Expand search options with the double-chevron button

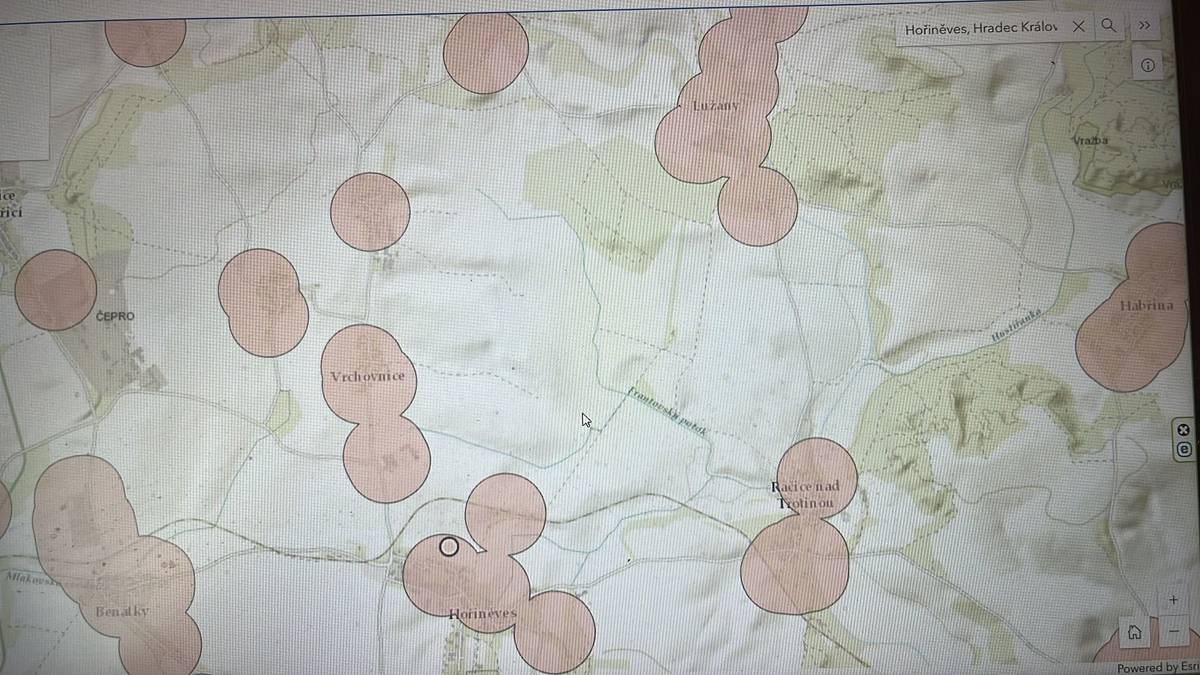coord(1143,27)
